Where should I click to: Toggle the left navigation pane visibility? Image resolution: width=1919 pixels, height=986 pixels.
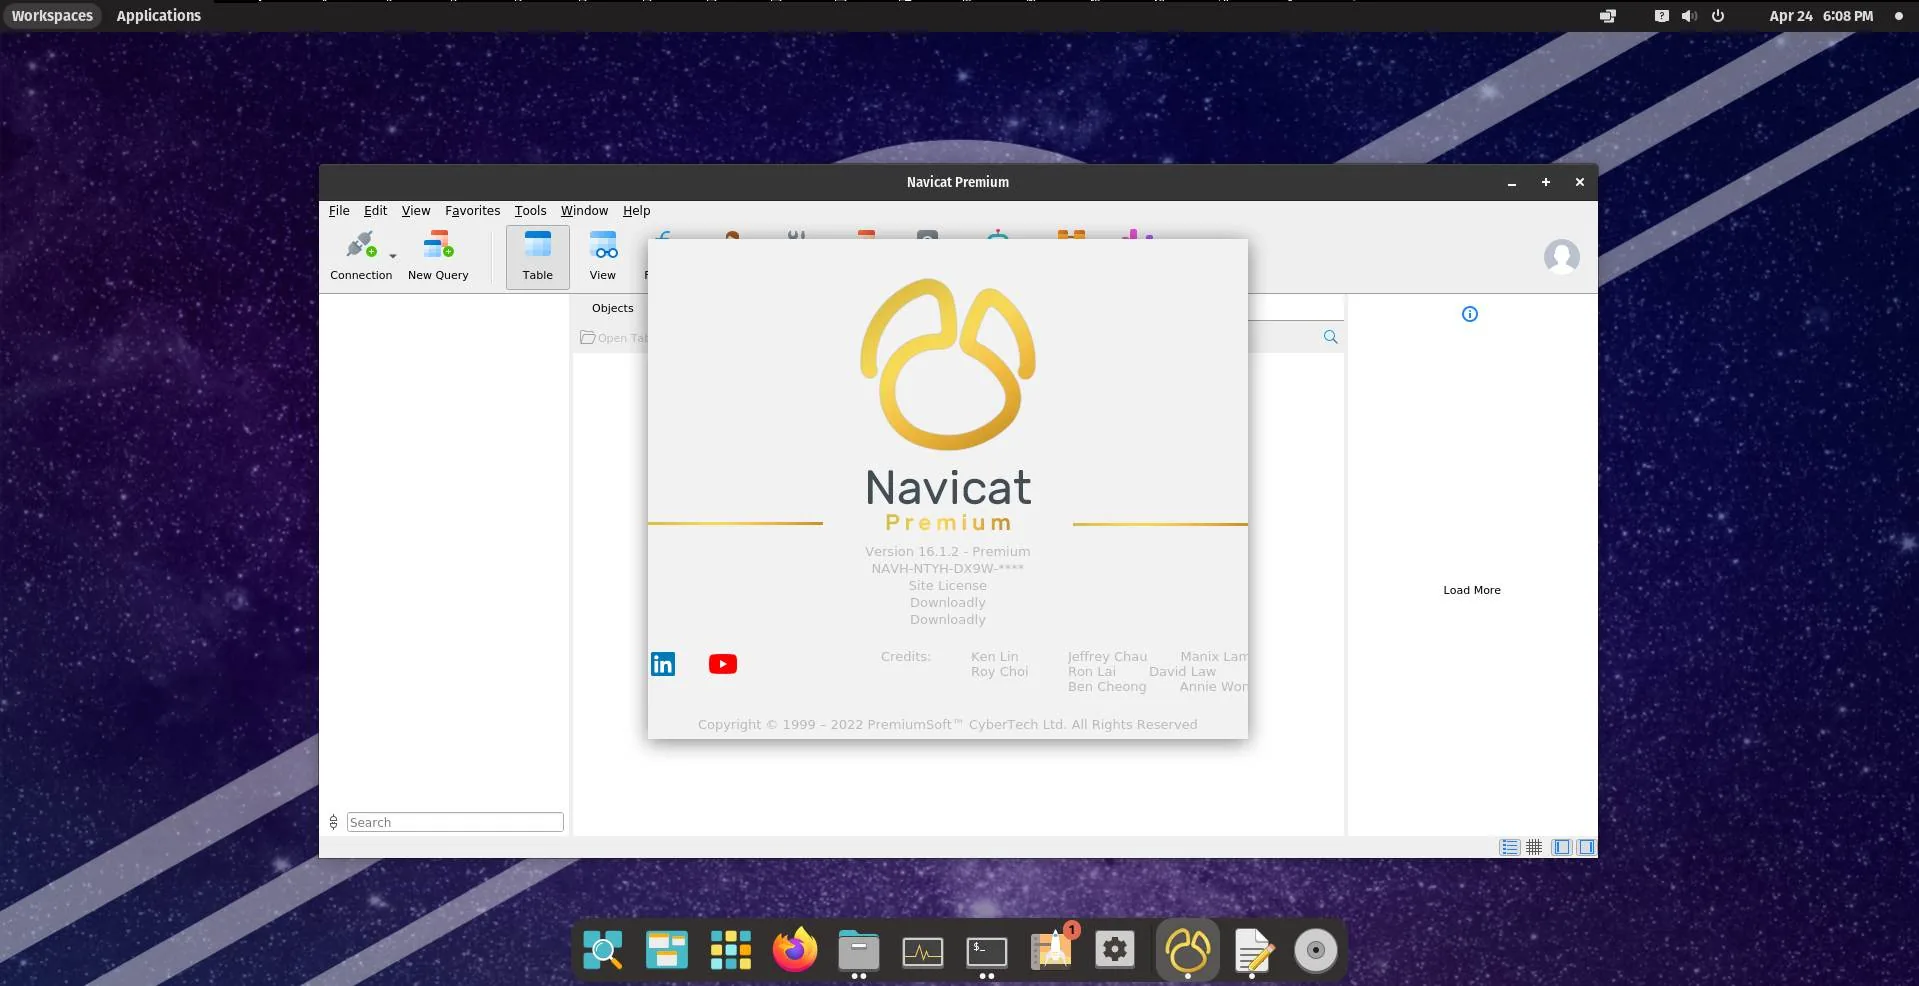pos(1561,847)
